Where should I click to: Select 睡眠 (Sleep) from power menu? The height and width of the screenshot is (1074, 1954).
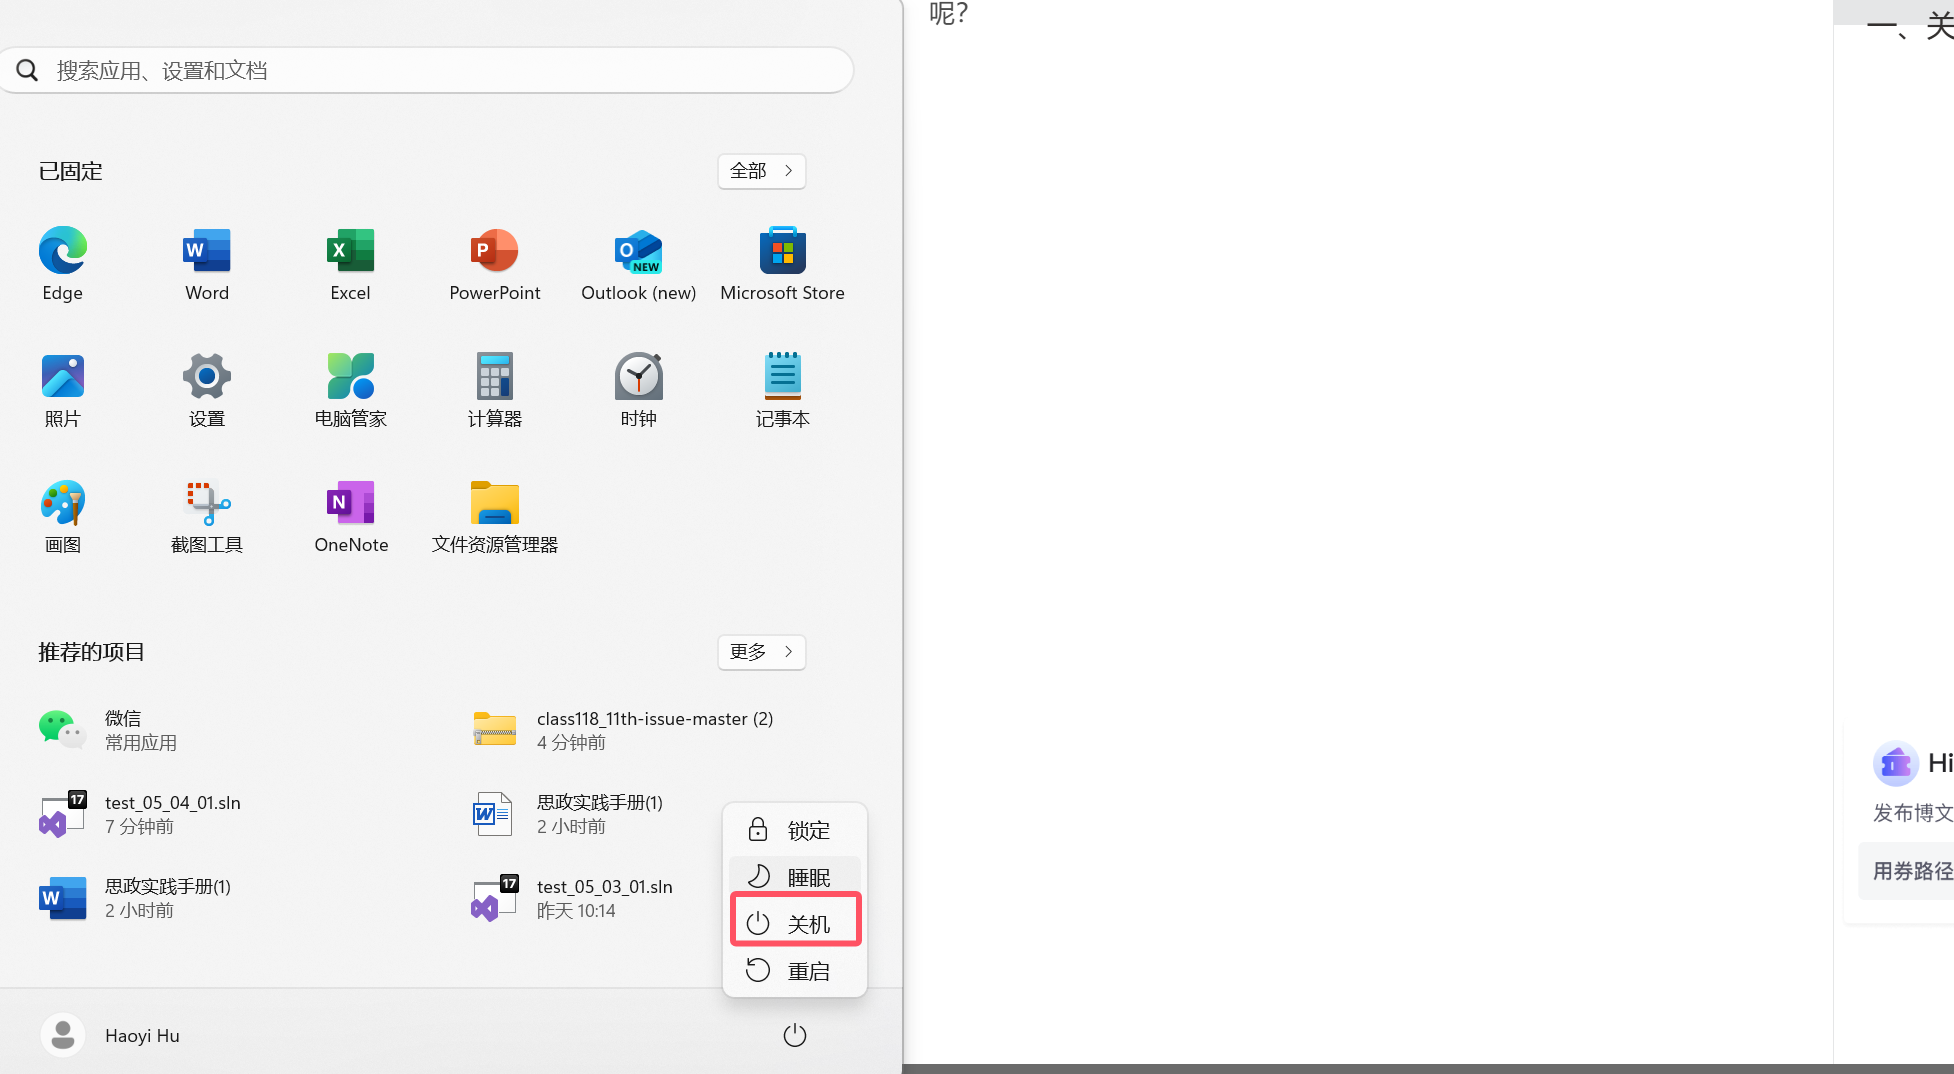(795, 877)
